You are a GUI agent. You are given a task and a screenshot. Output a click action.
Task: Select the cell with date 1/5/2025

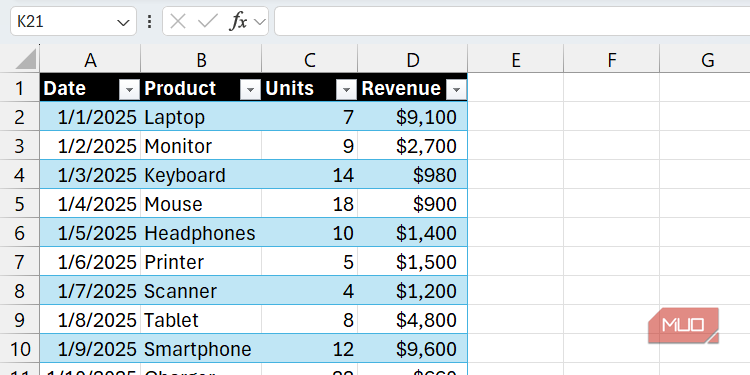90,233
